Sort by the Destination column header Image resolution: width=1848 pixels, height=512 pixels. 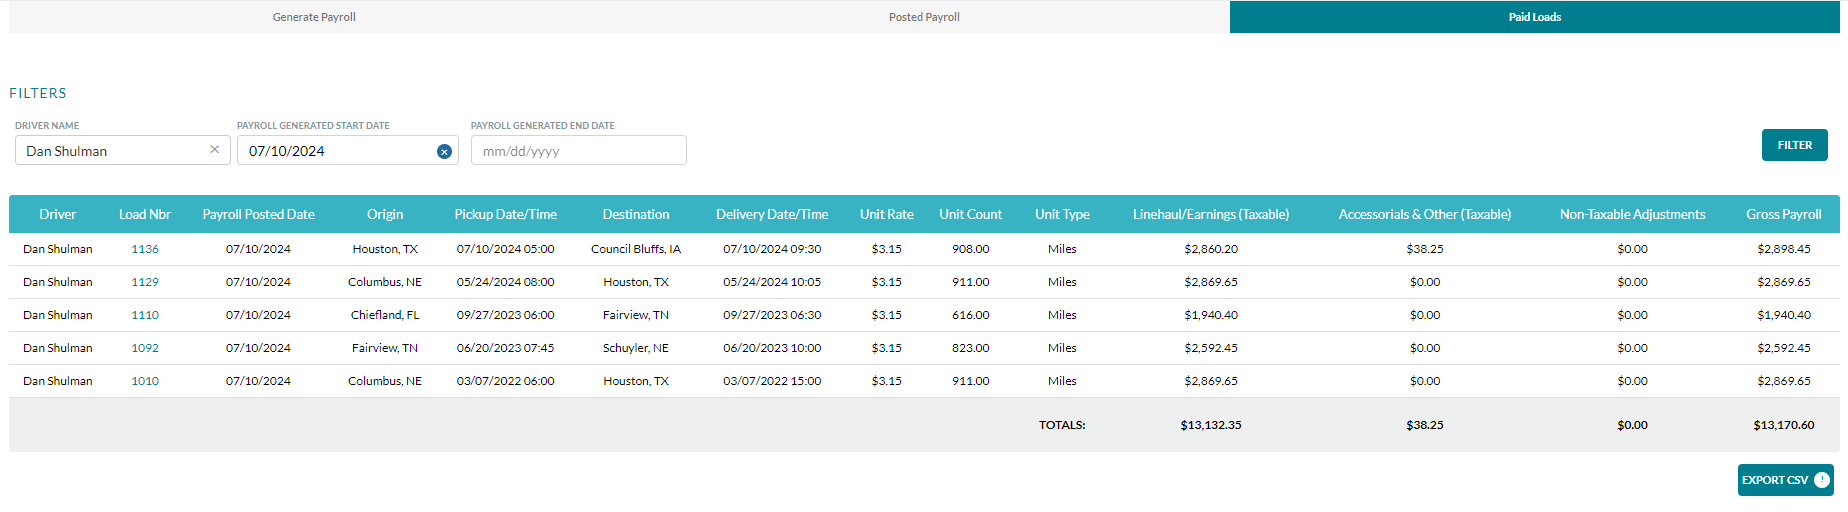tap(636, 214)
